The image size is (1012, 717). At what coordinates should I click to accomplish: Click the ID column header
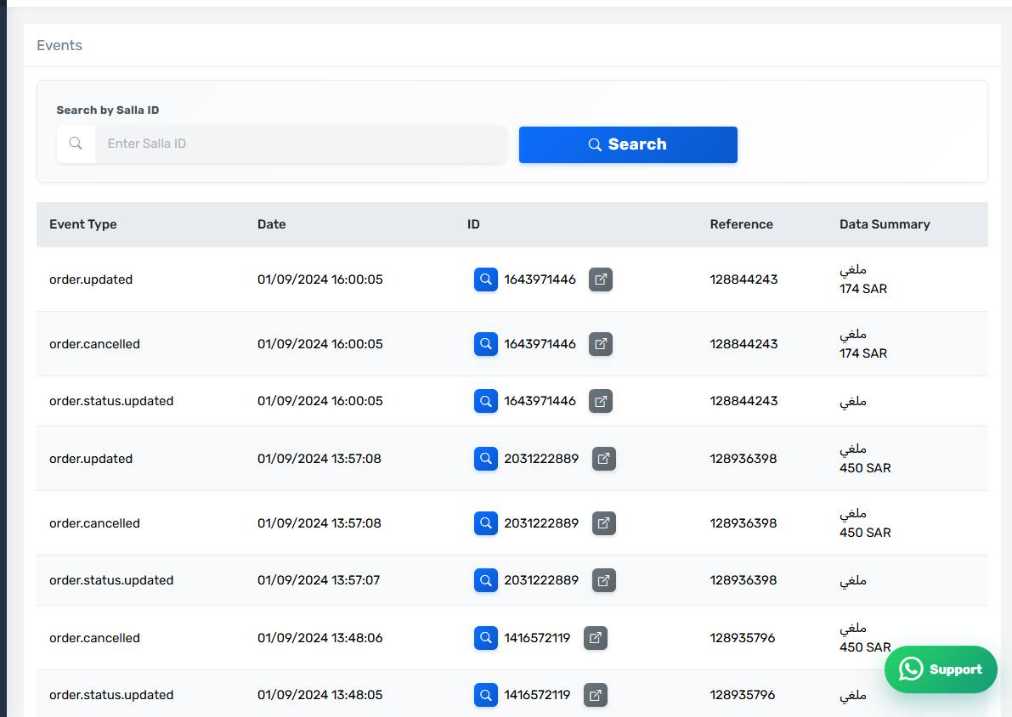pos(473,225)
